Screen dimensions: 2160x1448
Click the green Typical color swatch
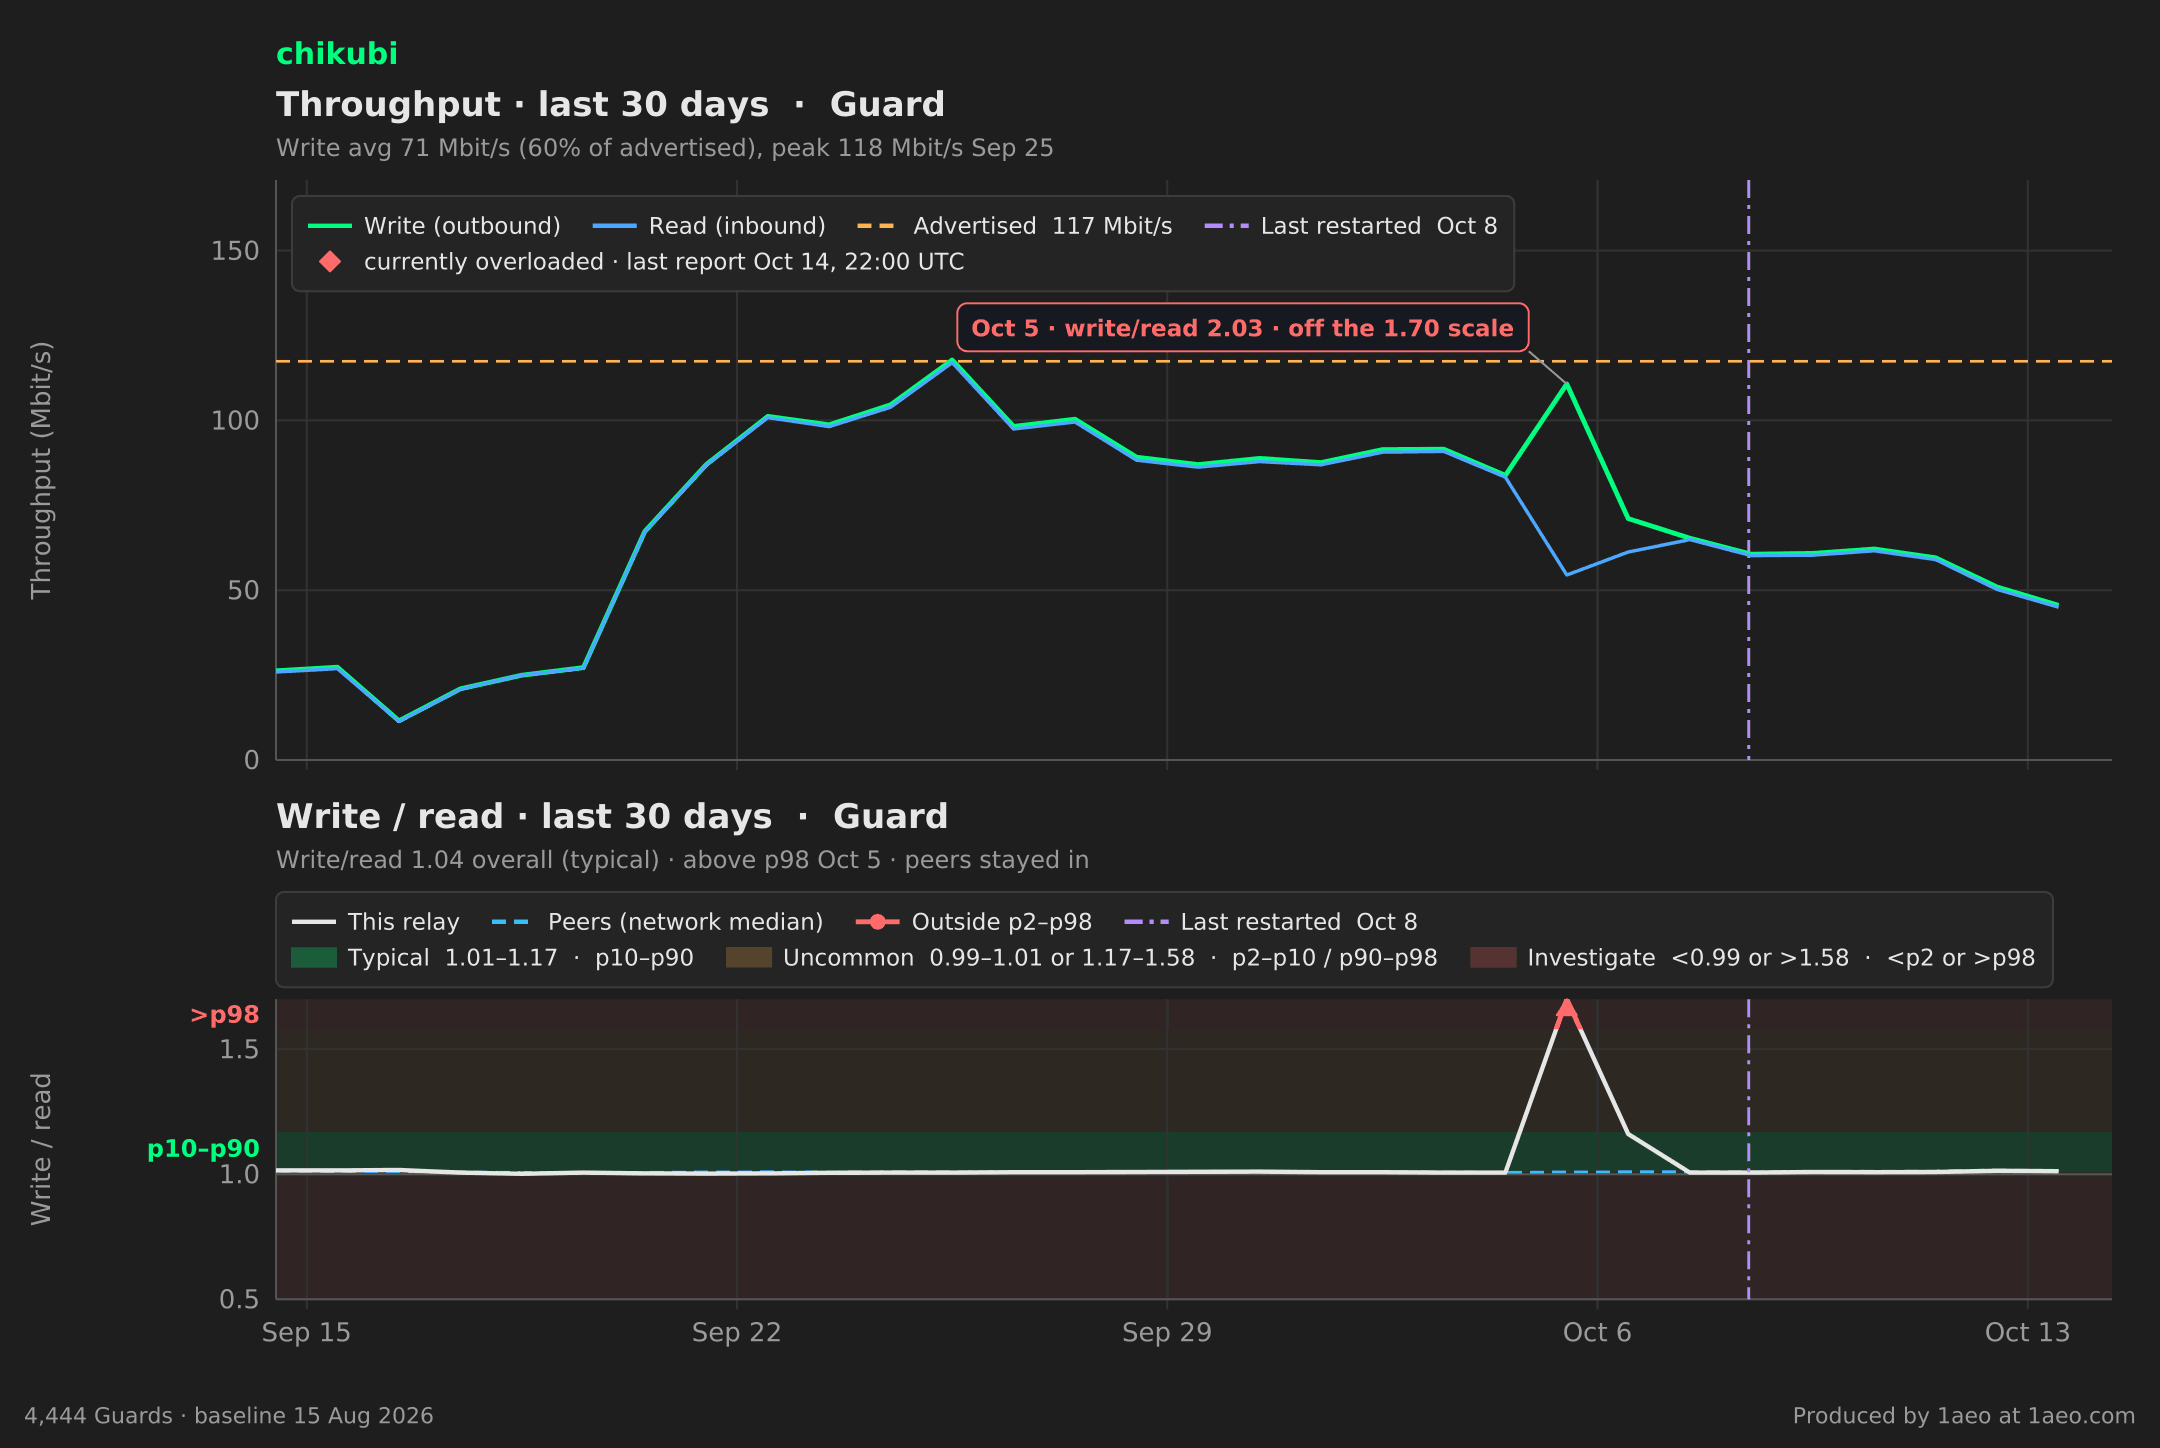pos(314,958)
